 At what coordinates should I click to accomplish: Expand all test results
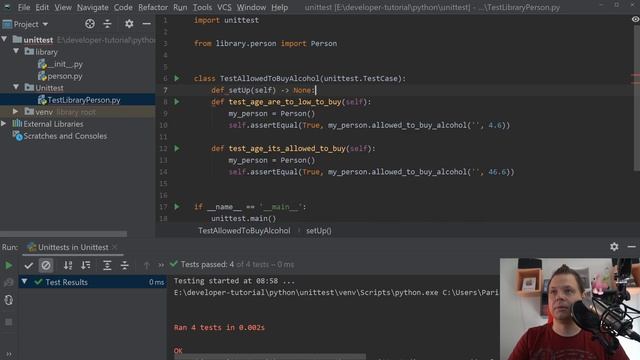[x=107, y=266]
